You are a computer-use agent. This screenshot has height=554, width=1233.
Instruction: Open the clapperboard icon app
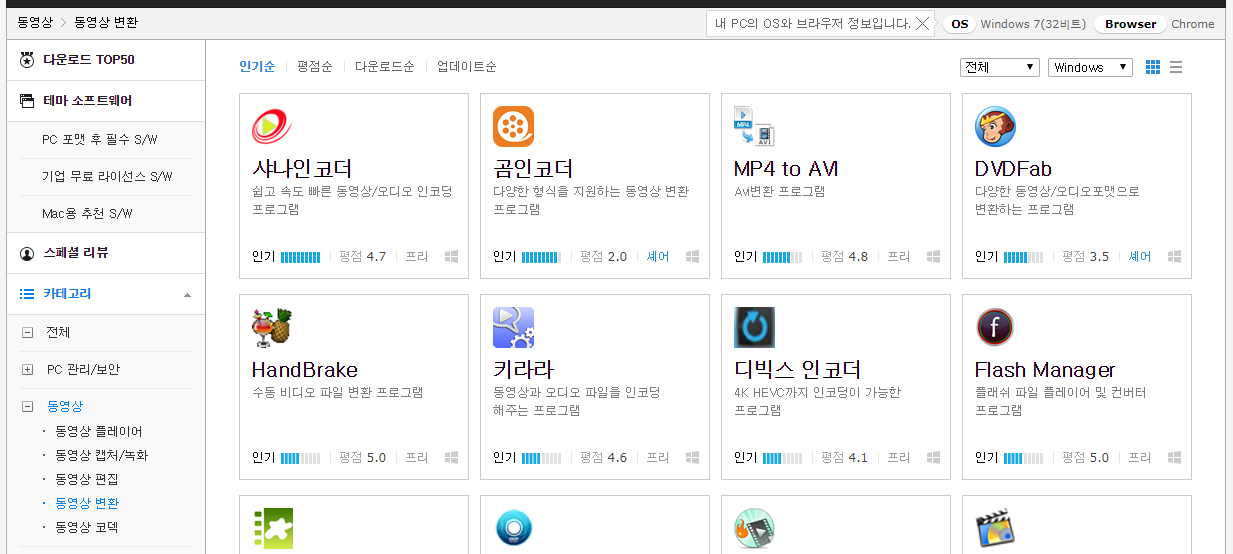995,528
